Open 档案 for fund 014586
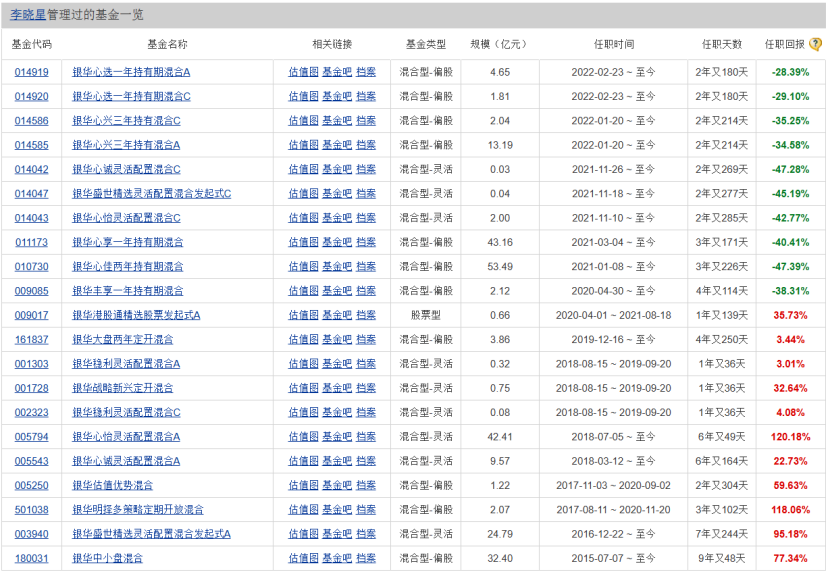The image size is (831, 573). [x=366, y=121]
